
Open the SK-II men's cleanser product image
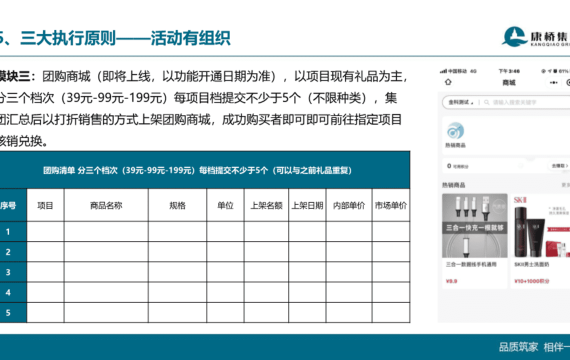click(541, 225)
